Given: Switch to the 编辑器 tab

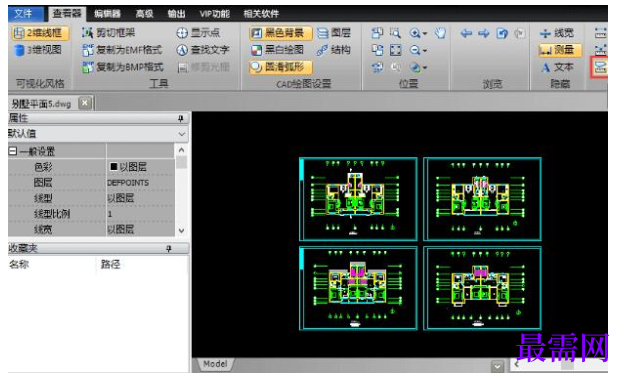Looking at the screenshot, I should (x=107, y=14).
